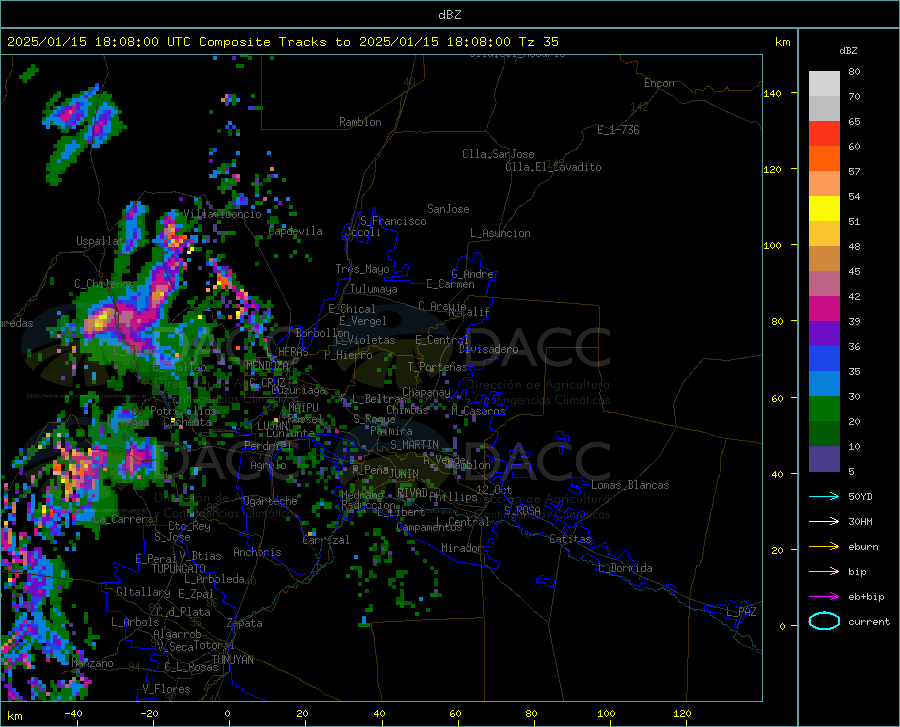Click the JUNIN label on map
Screen dimensions: 900x727
pos(404,474)
